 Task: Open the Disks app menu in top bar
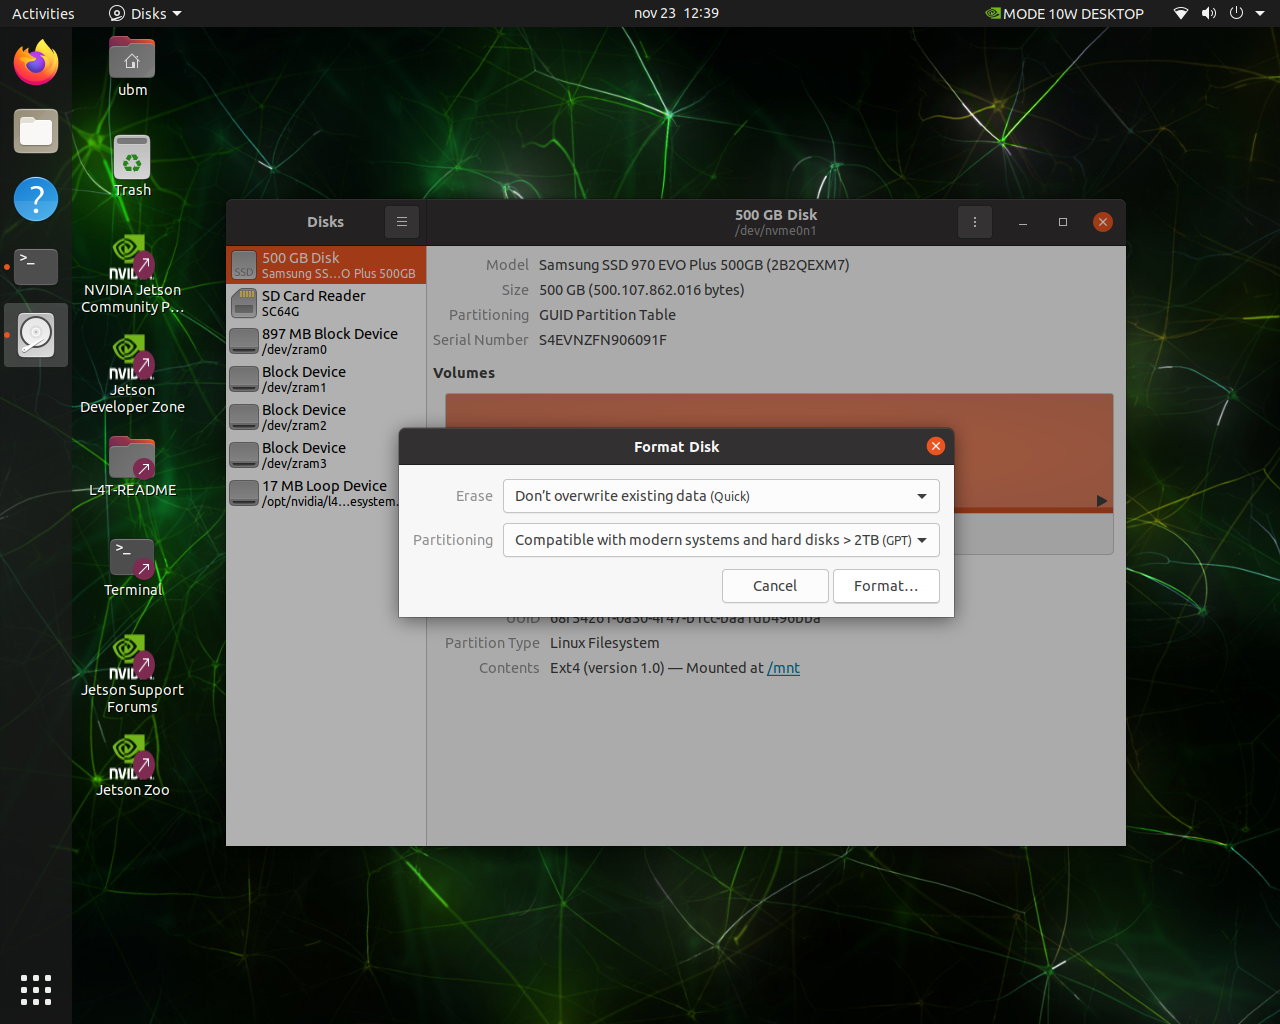pos(146,14)
